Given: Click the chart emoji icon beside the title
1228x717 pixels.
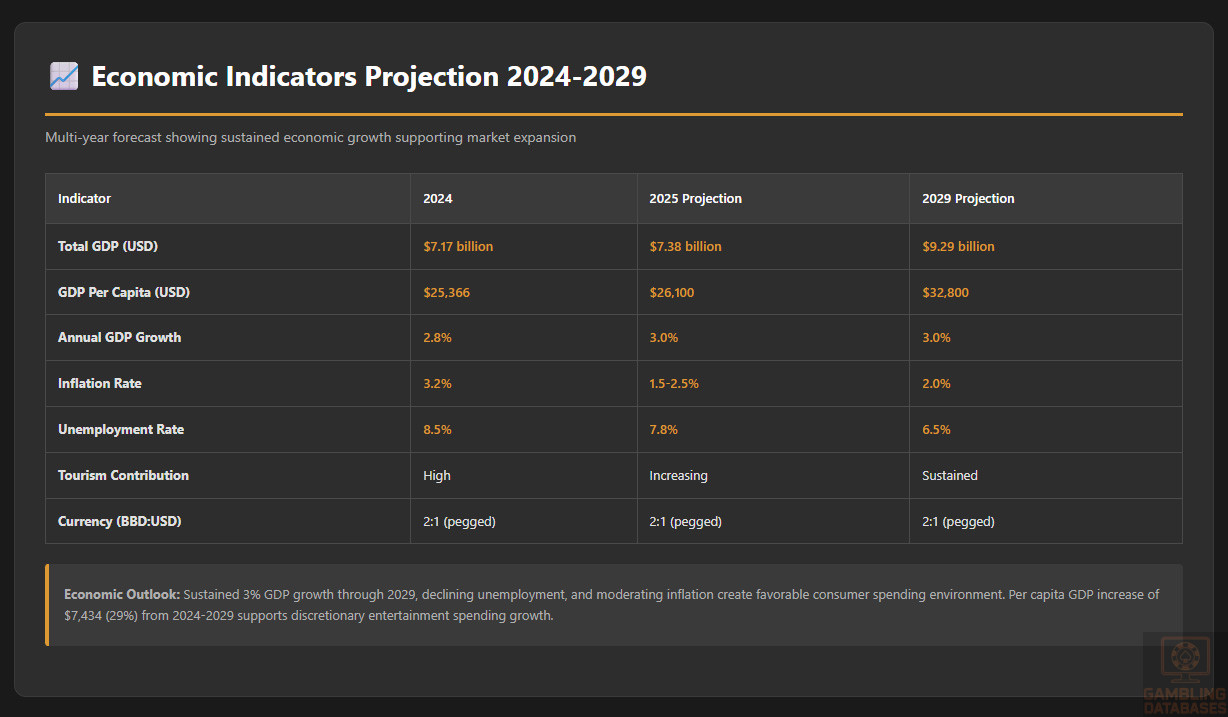Looking at the screenshot, I should 62,77.
